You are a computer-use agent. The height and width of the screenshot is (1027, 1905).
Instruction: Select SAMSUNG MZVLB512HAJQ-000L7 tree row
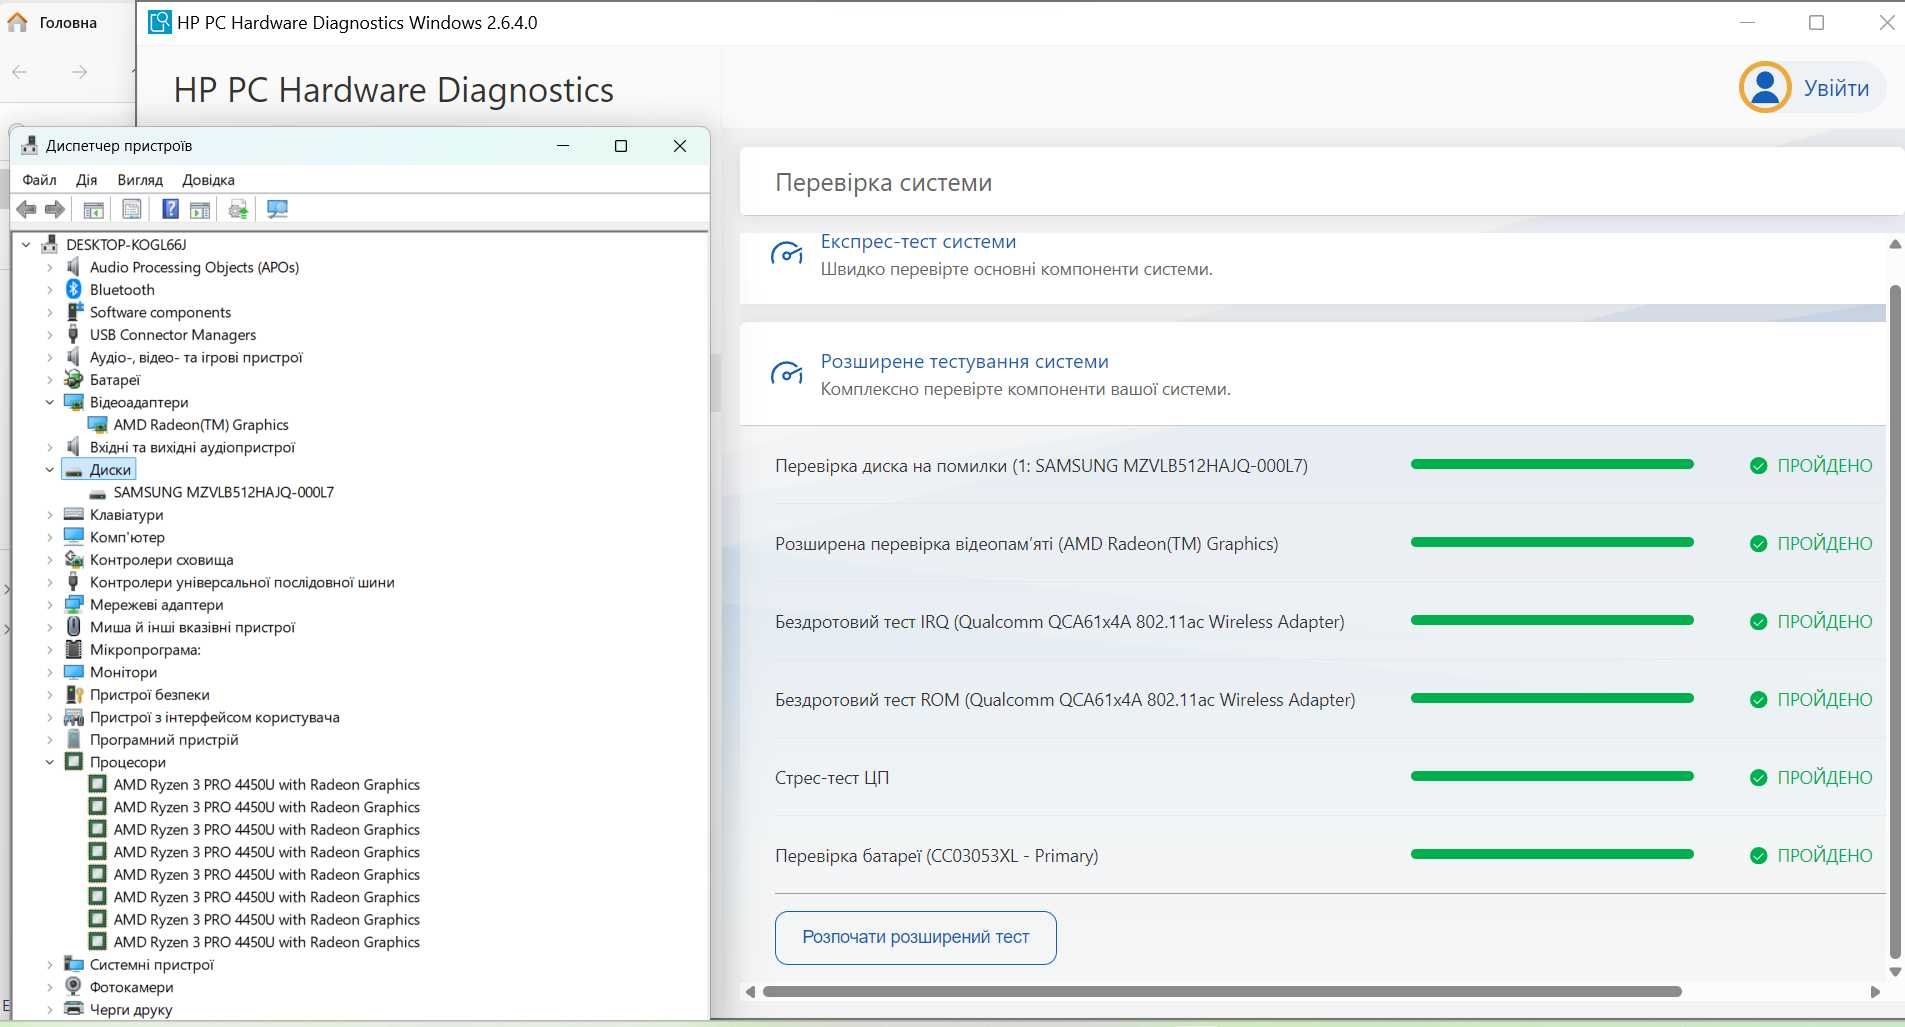(224, 492)
